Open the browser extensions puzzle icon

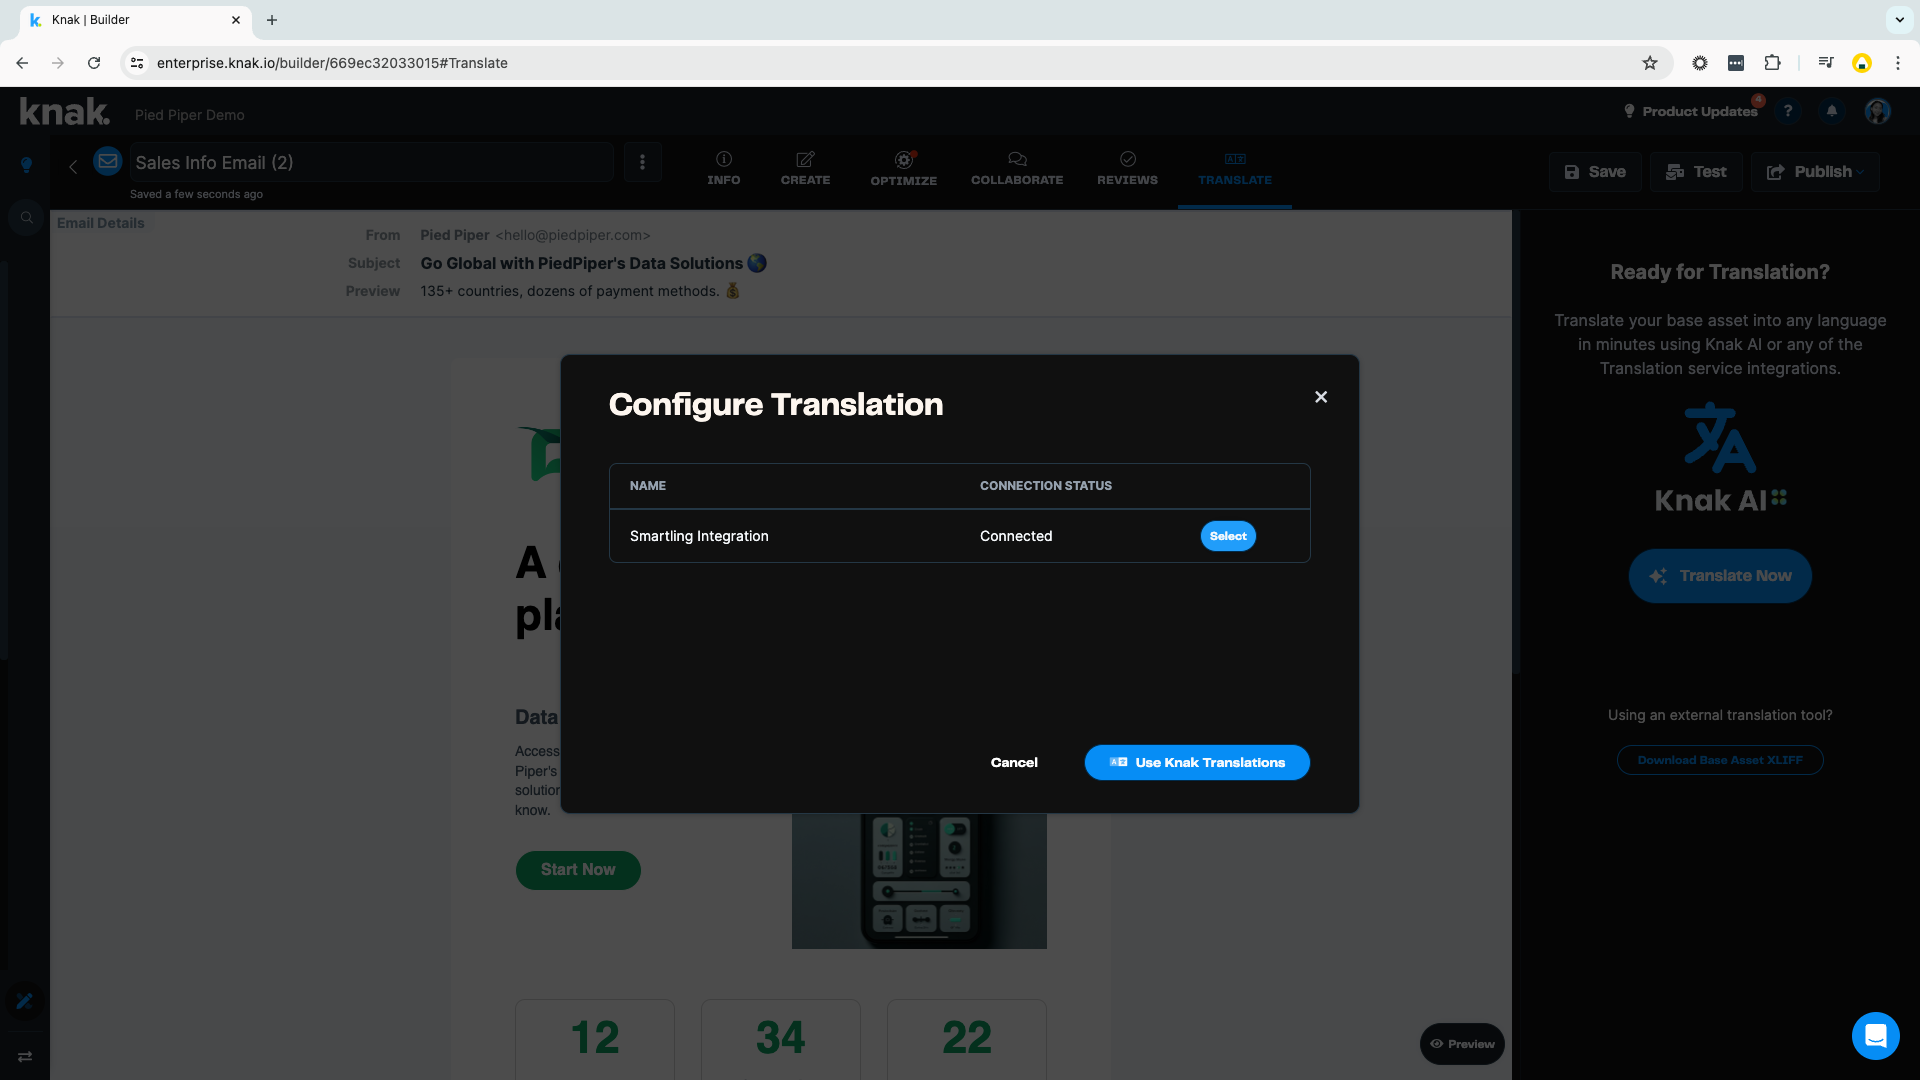[1772, 63]
